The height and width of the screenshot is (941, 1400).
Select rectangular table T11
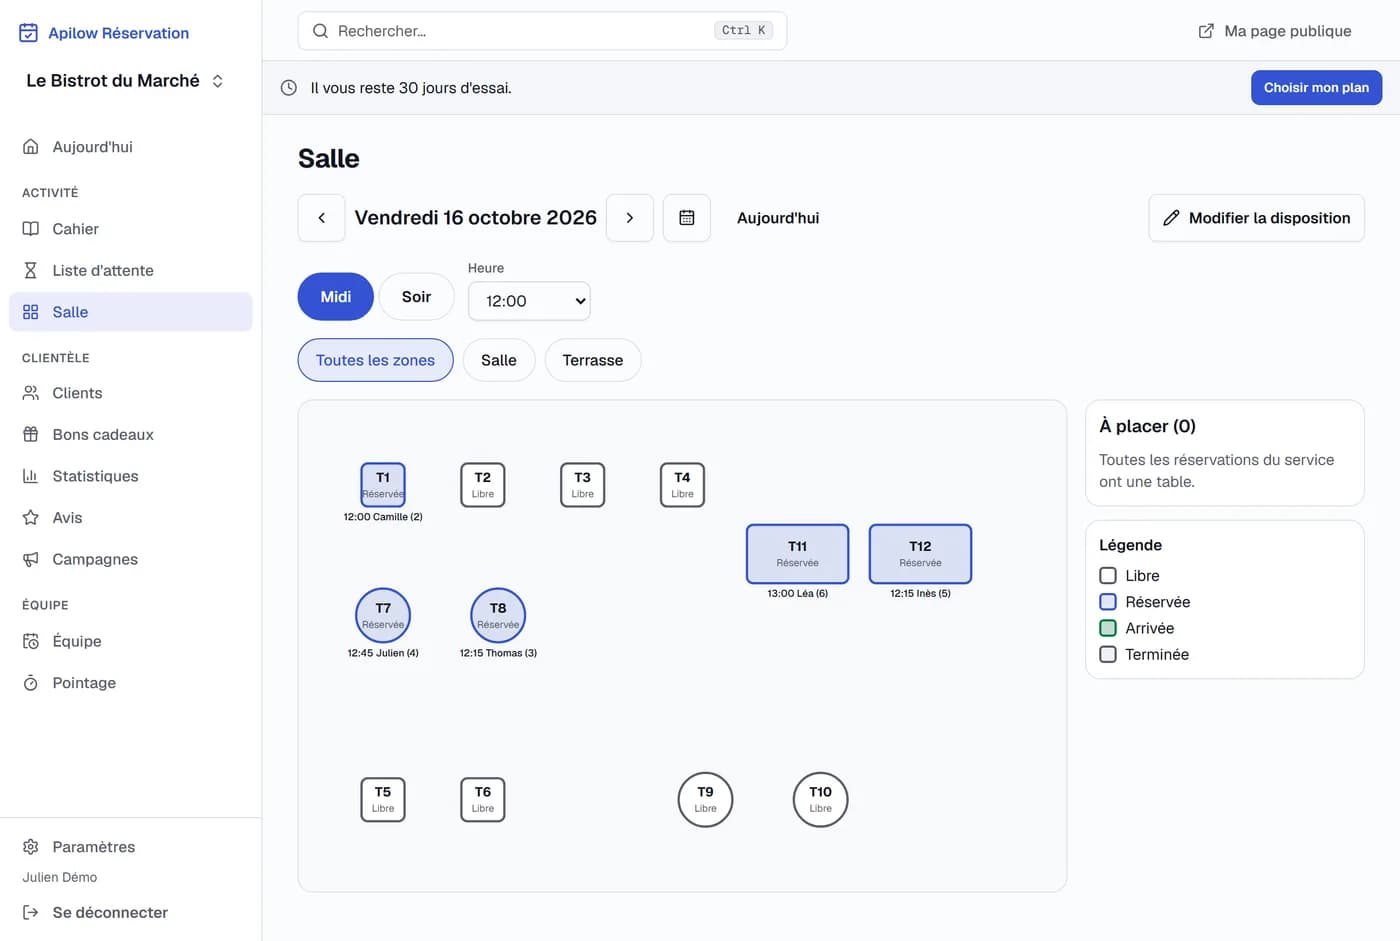click(798, 554)
